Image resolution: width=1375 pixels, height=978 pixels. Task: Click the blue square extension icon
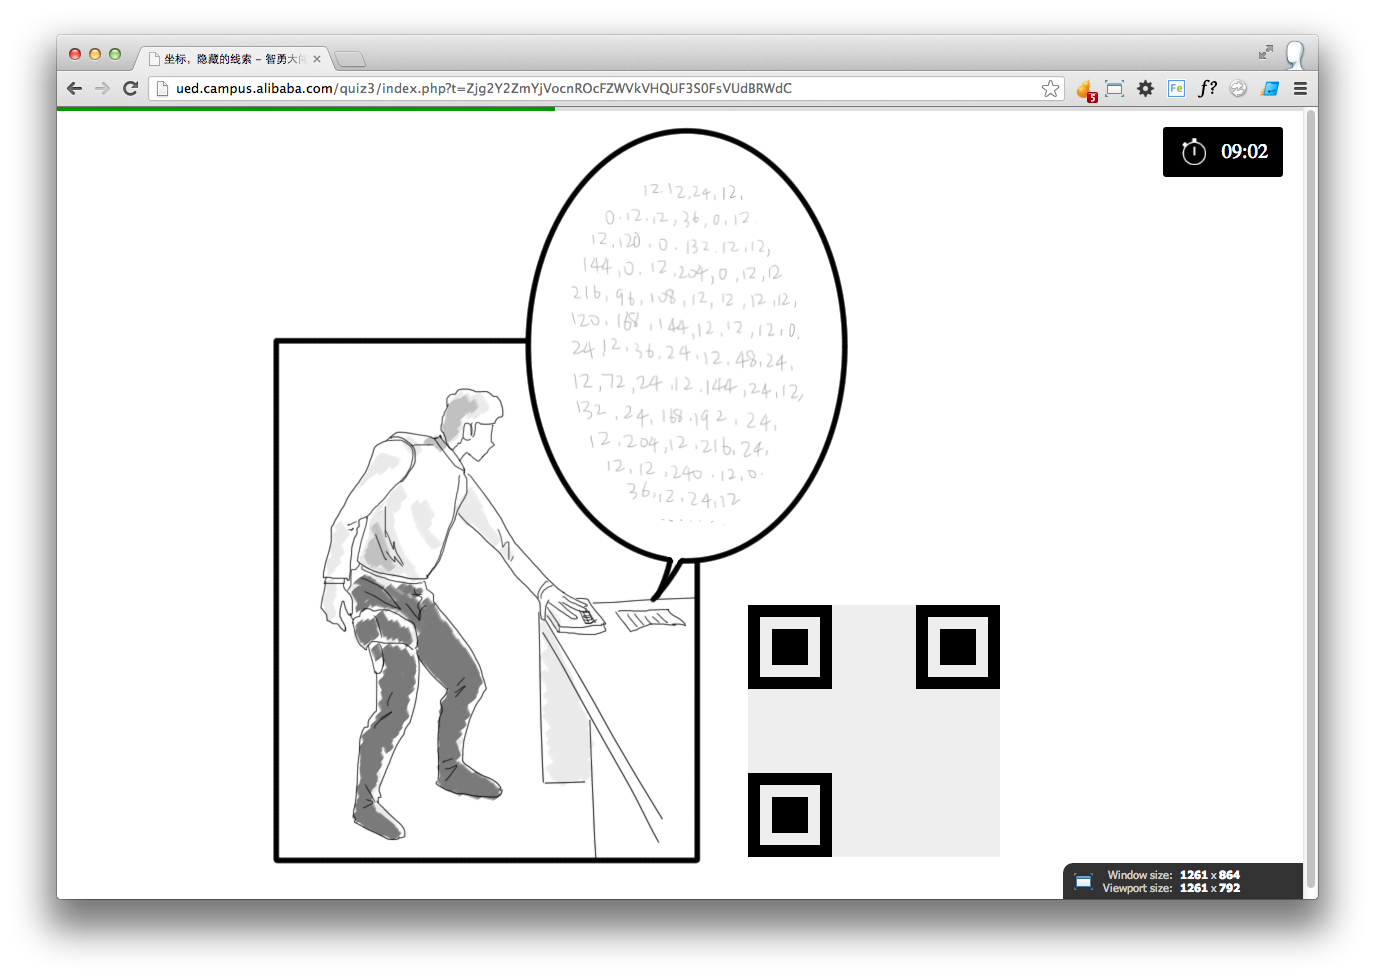tap(1270, 89)
